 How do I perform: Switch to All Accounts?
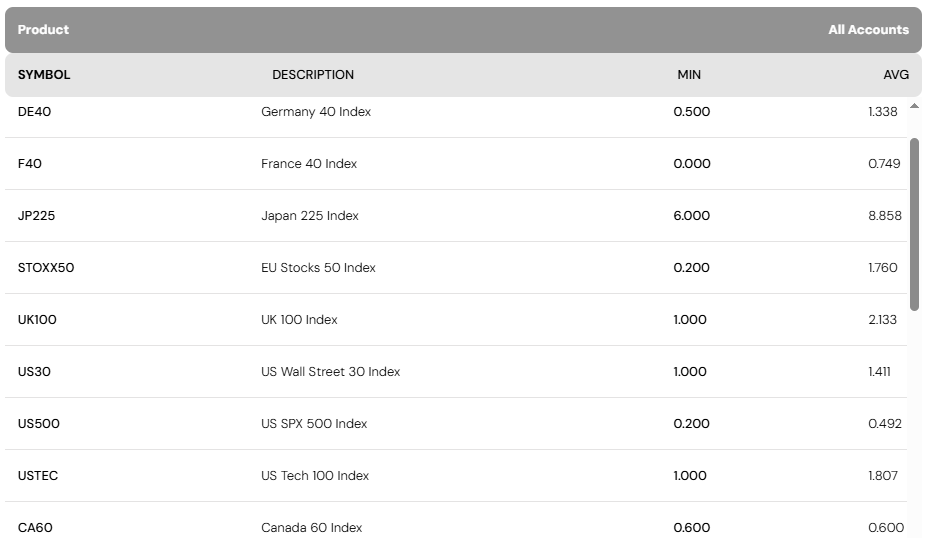tap(868, 30)
